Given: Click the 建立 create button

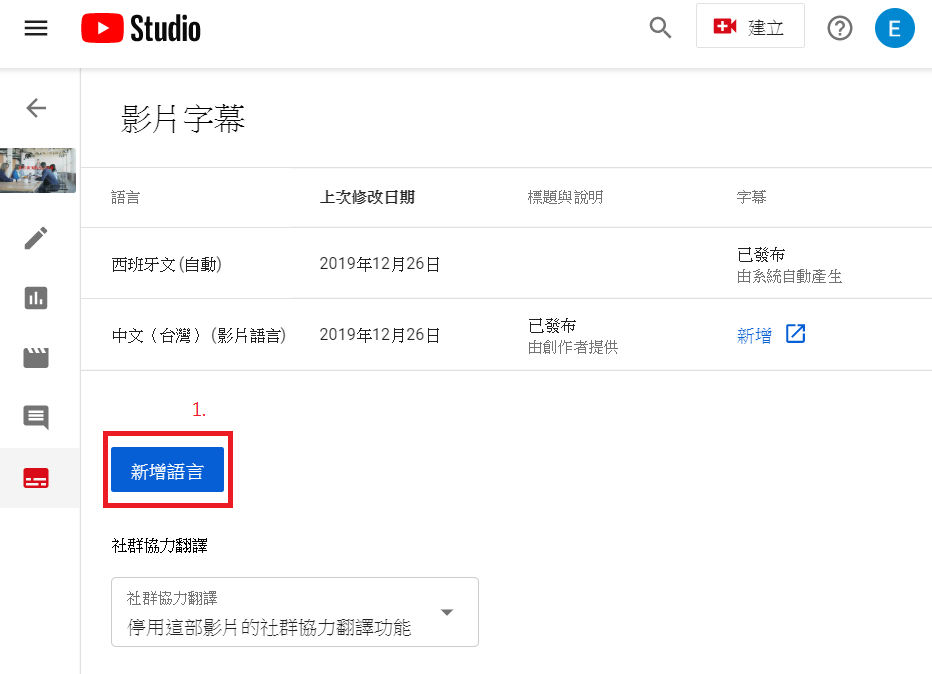Looking at the screenshot, I should tap(750, 26).
